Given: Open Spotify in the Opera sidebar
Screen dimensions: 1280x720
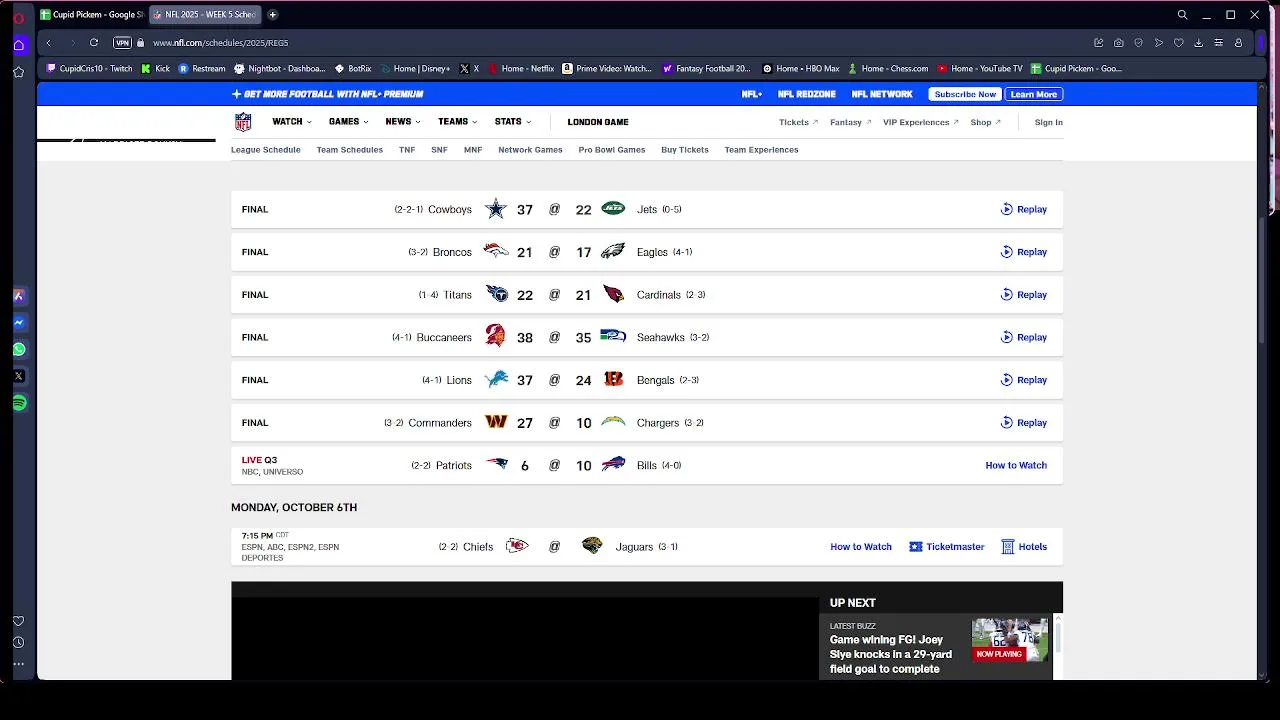Looking at the screenshot, I should tap(19, 403).
